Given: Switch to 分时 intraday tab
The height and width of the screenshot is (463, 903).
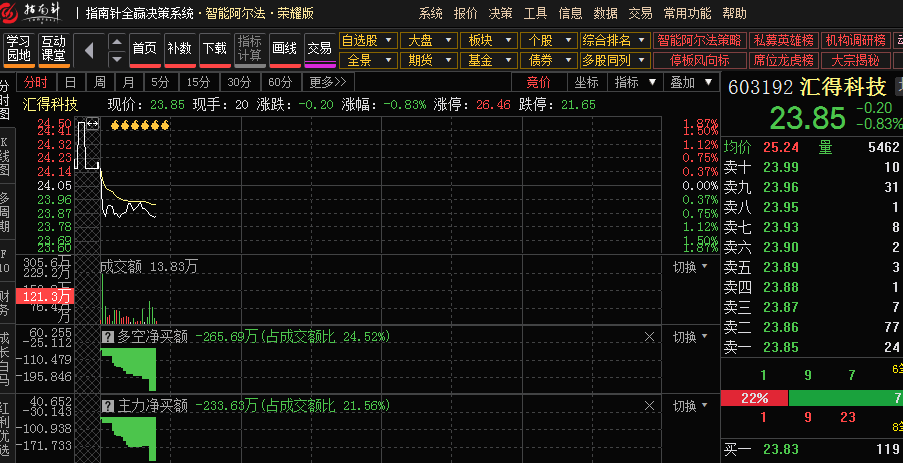Looking at the screenshot, I should click(x=36, y=82).
